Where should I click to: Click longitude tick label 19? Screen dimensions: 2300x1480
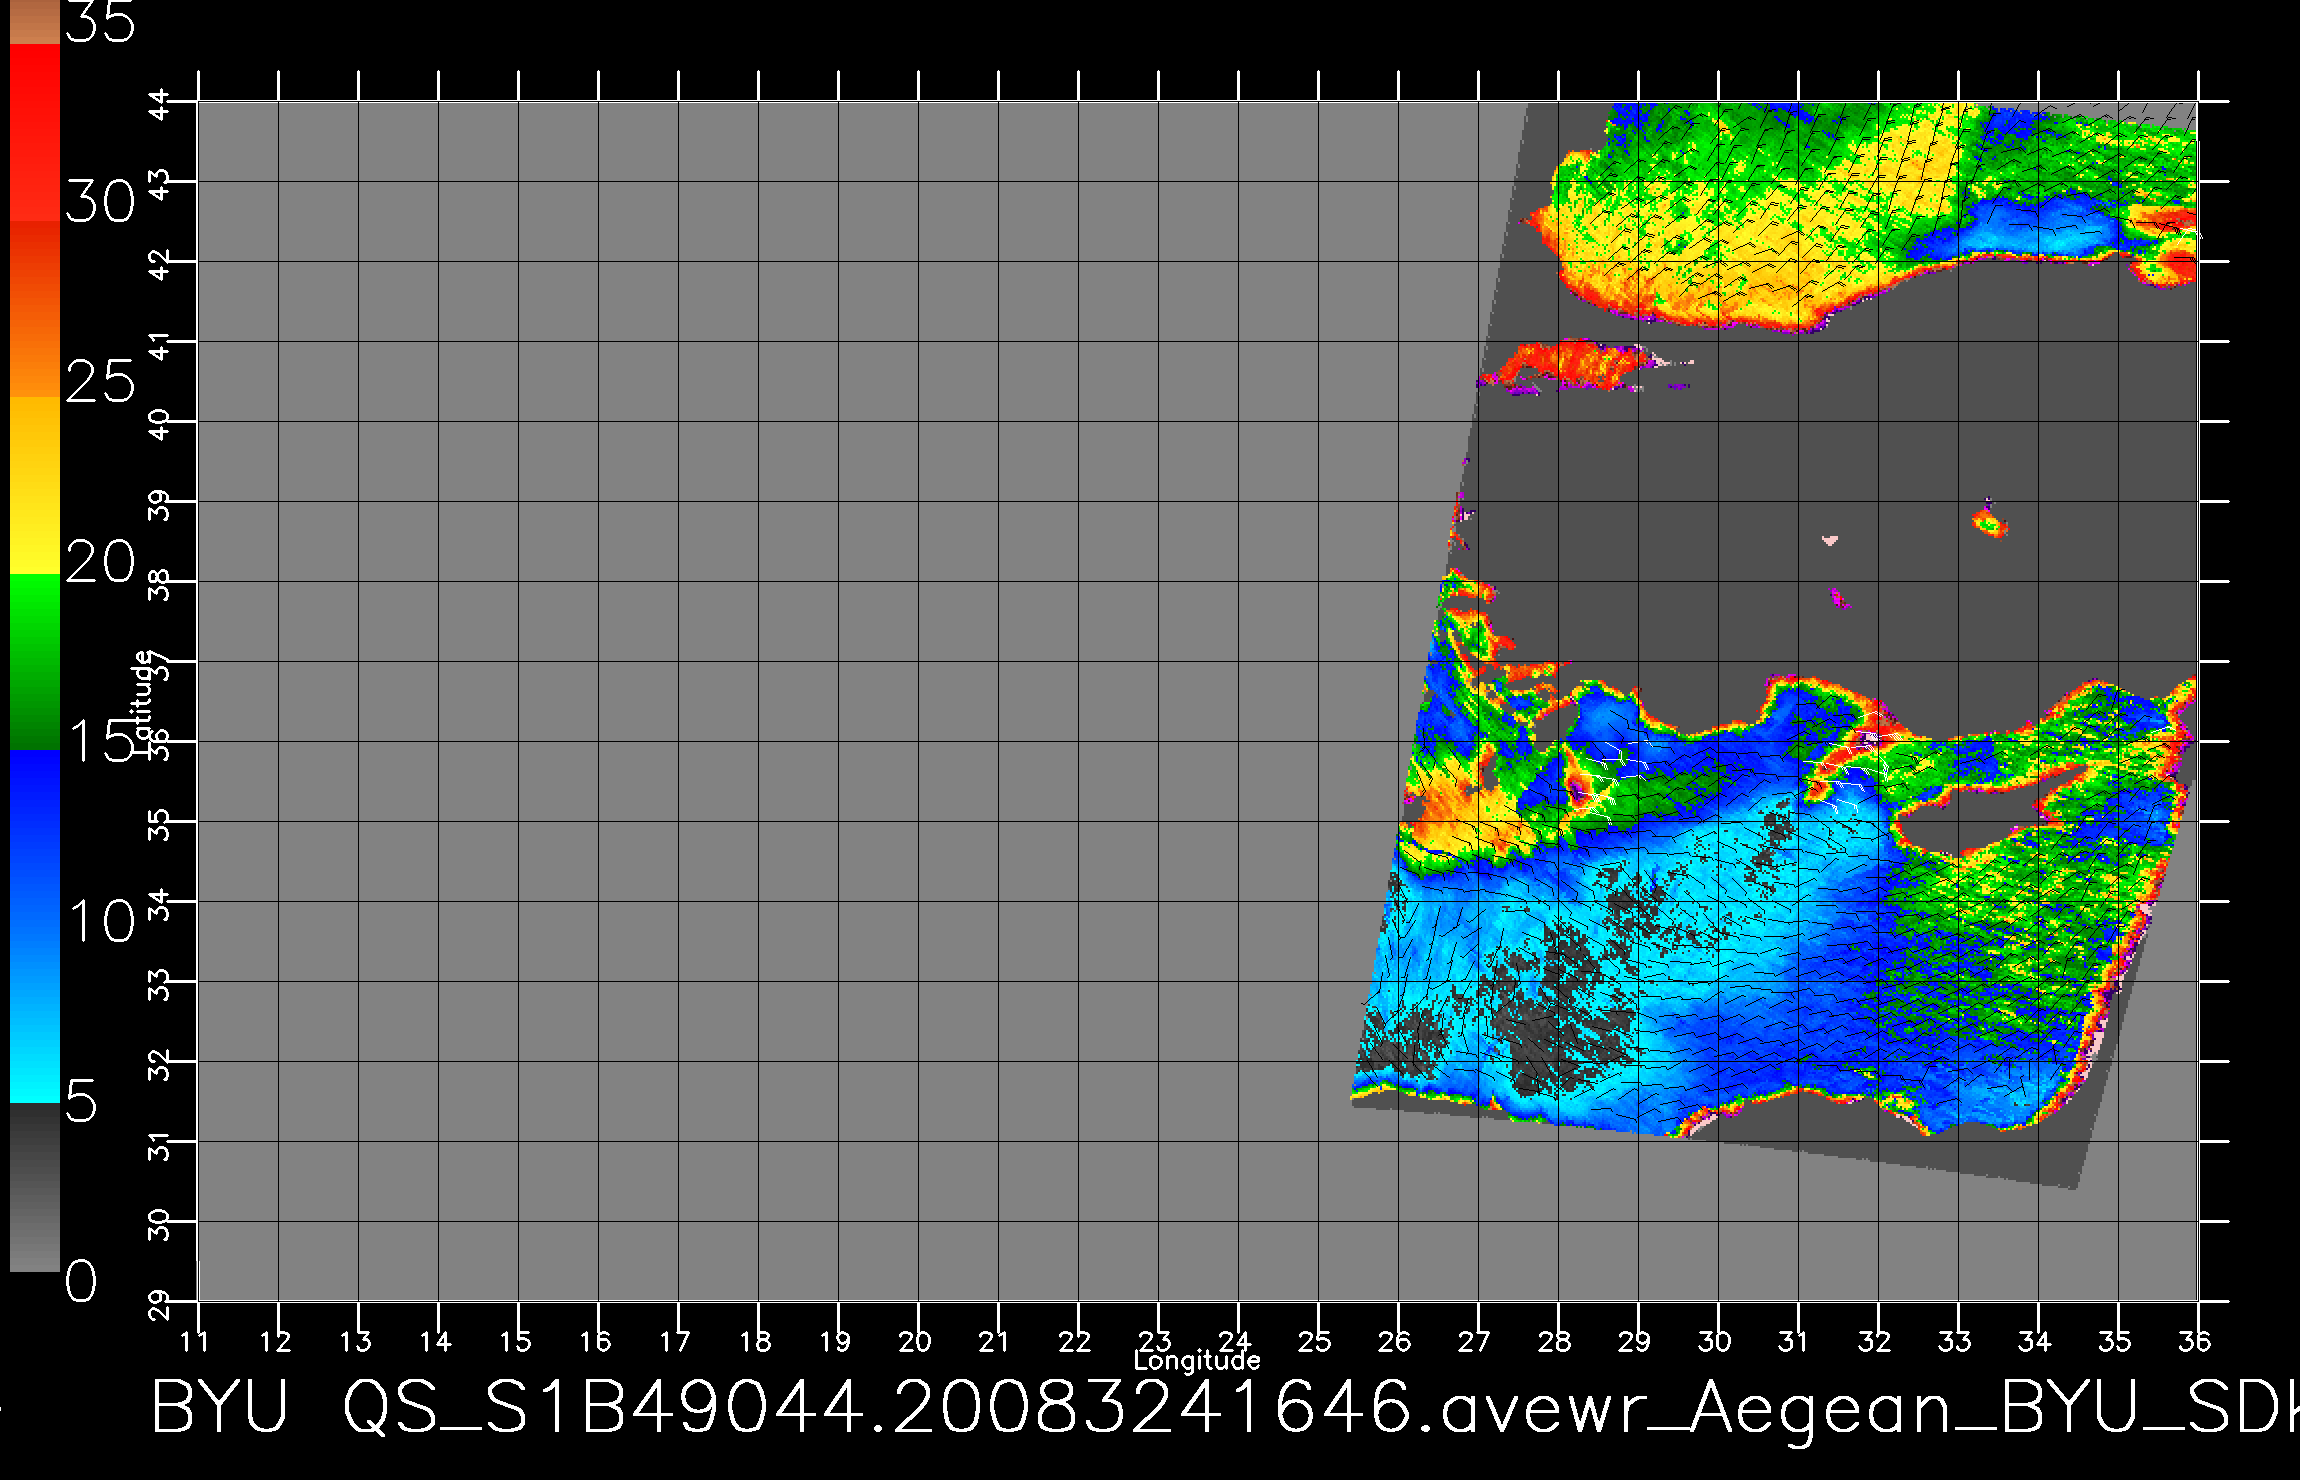click(x=835, y=1341)
